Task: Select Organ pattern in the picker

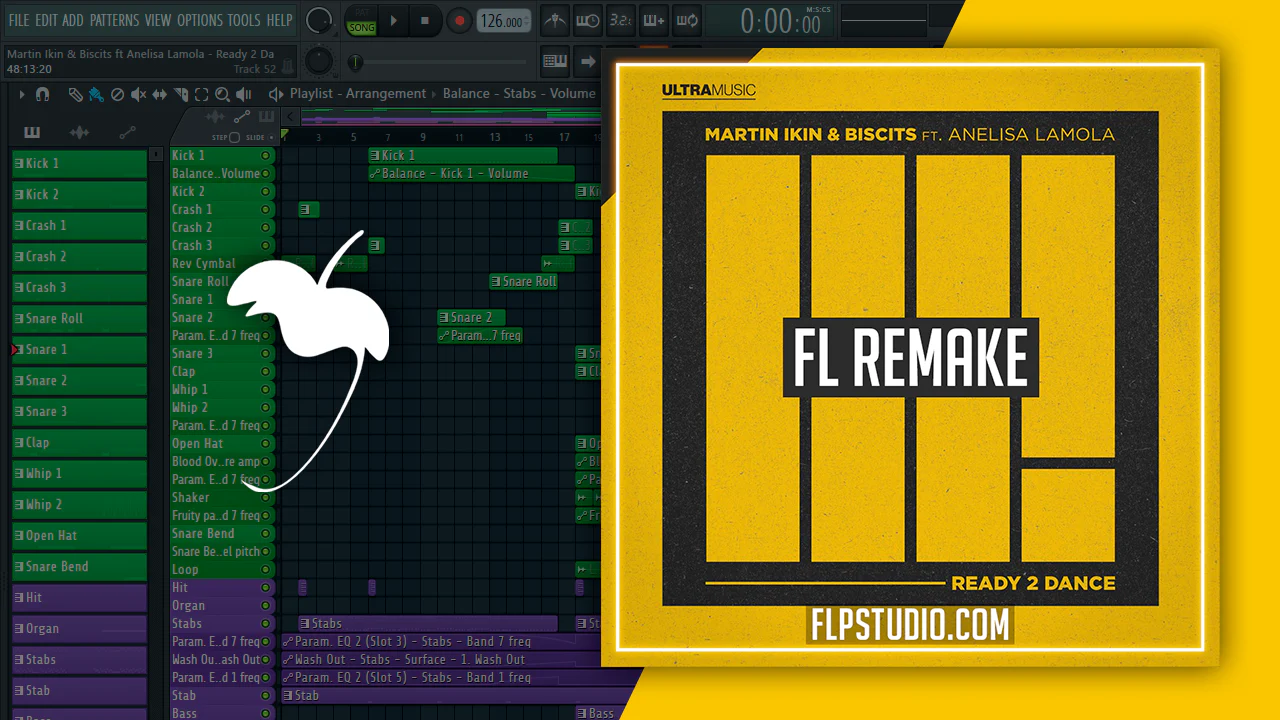Action: pos(79,628)
